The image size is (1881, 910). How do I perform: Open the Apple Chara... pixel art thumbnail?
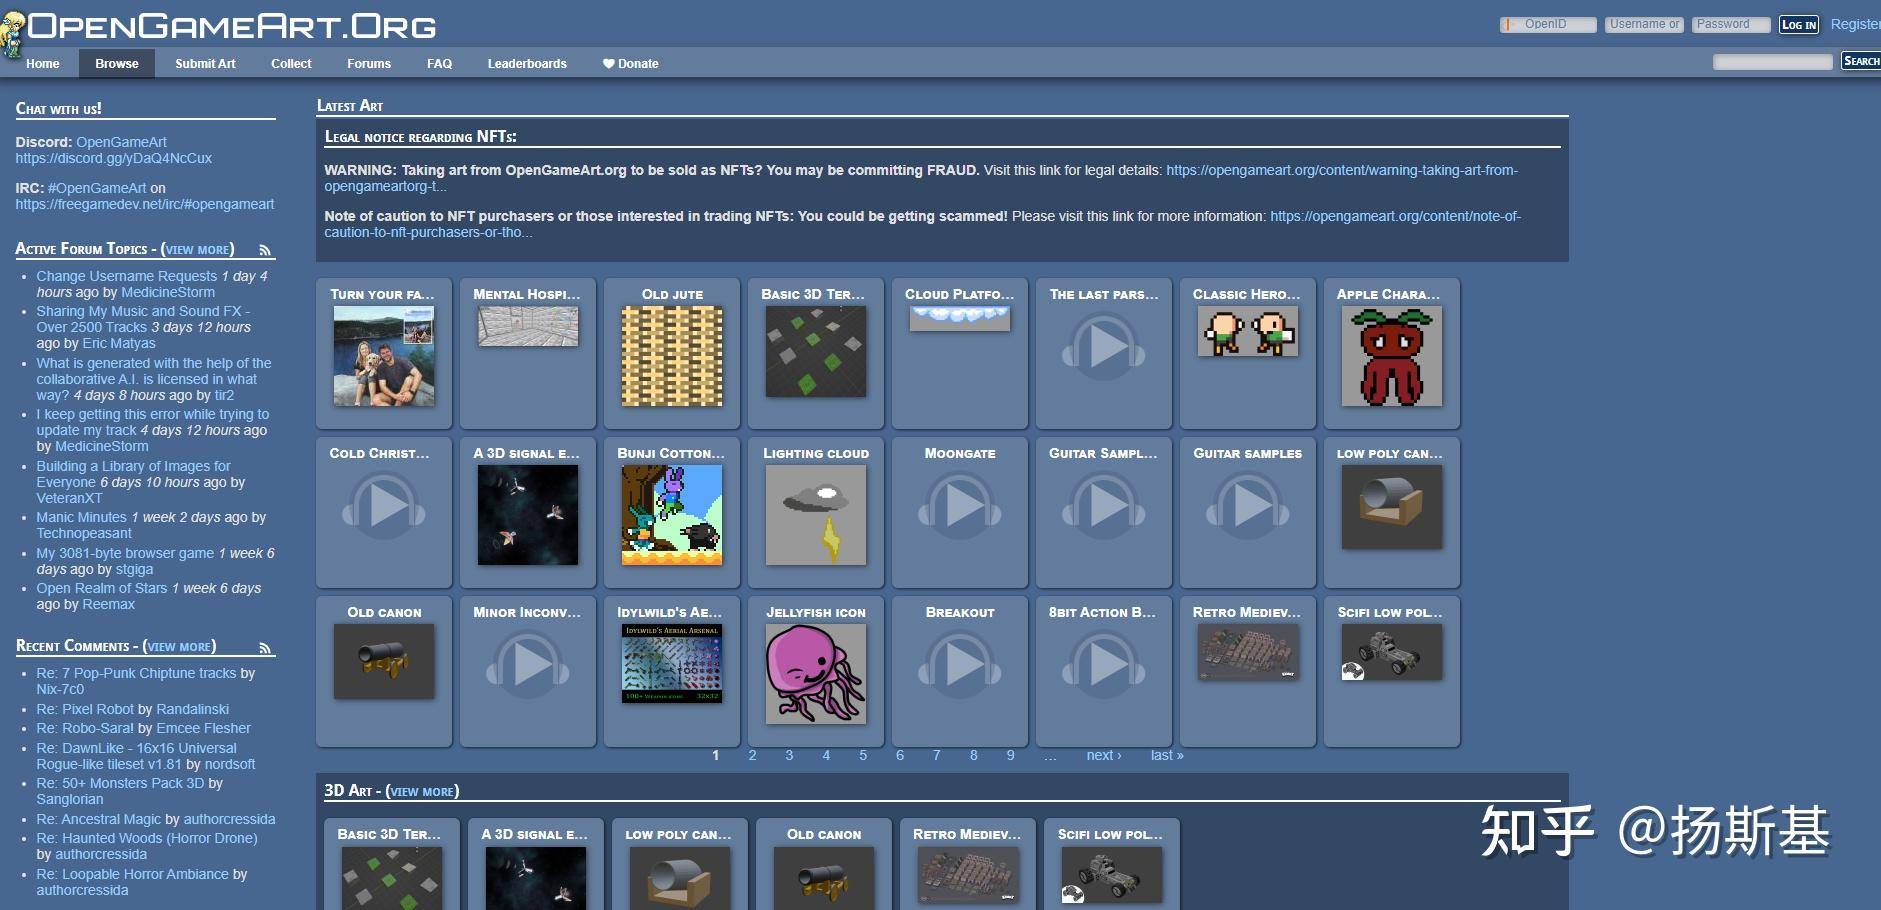1391,356
